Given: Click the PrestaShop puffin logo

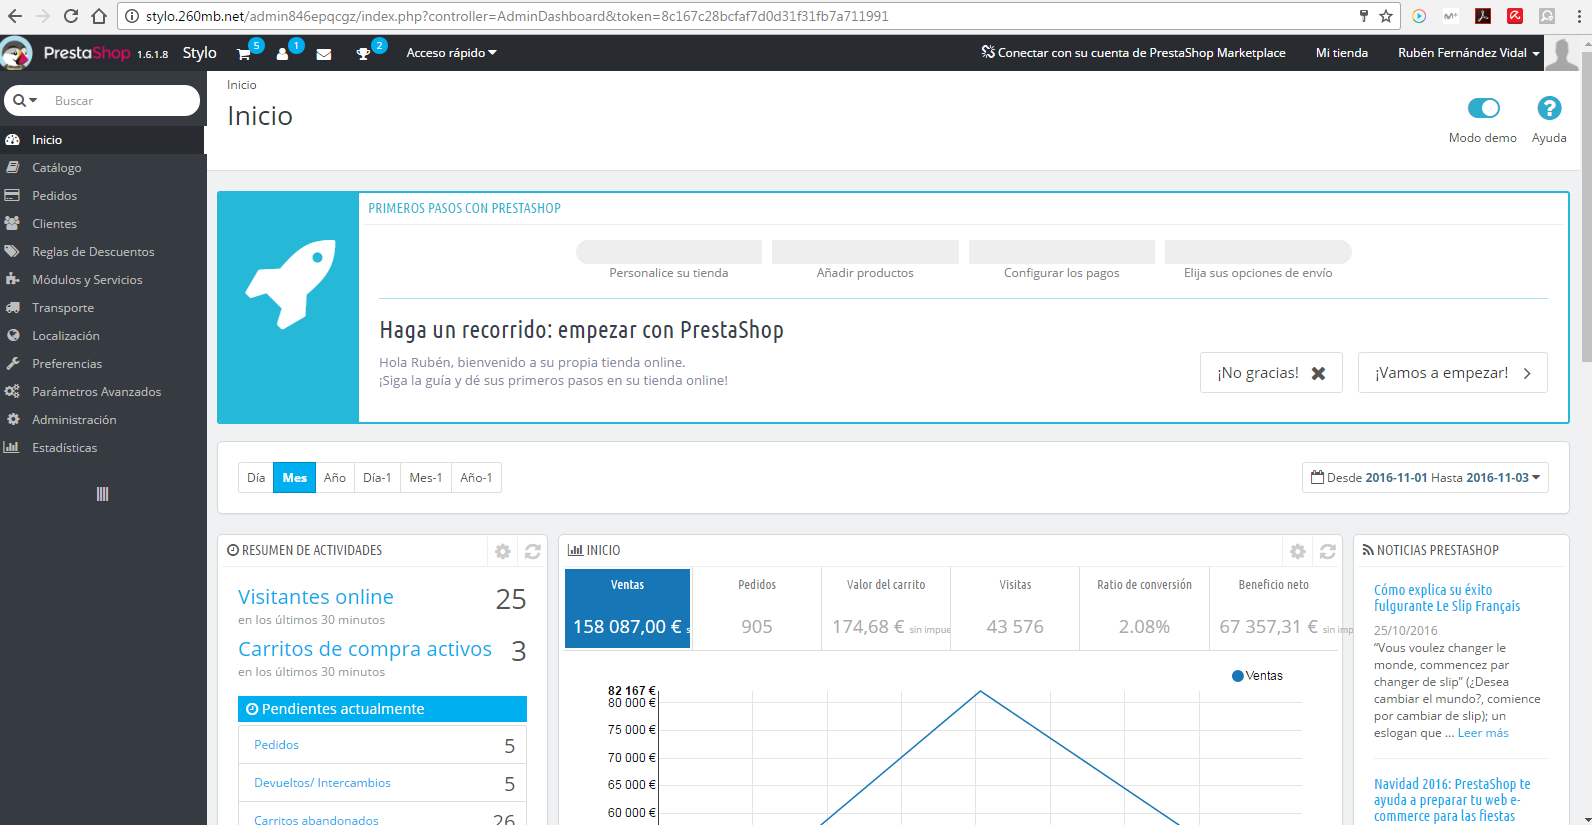Looking at the screenshot, I should click(16, 53).
